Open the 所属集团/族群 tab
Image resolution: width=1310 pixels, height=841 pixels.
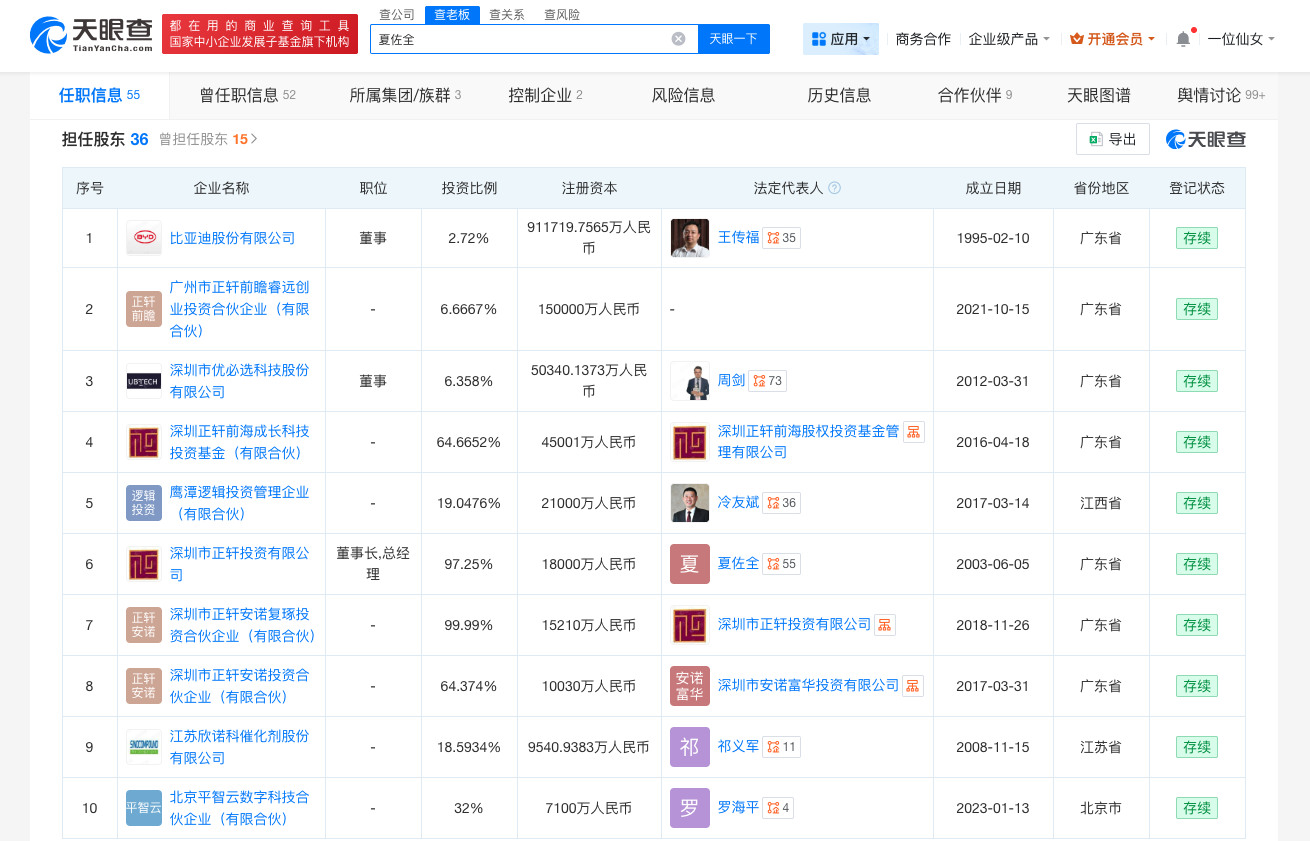(405, 96)
